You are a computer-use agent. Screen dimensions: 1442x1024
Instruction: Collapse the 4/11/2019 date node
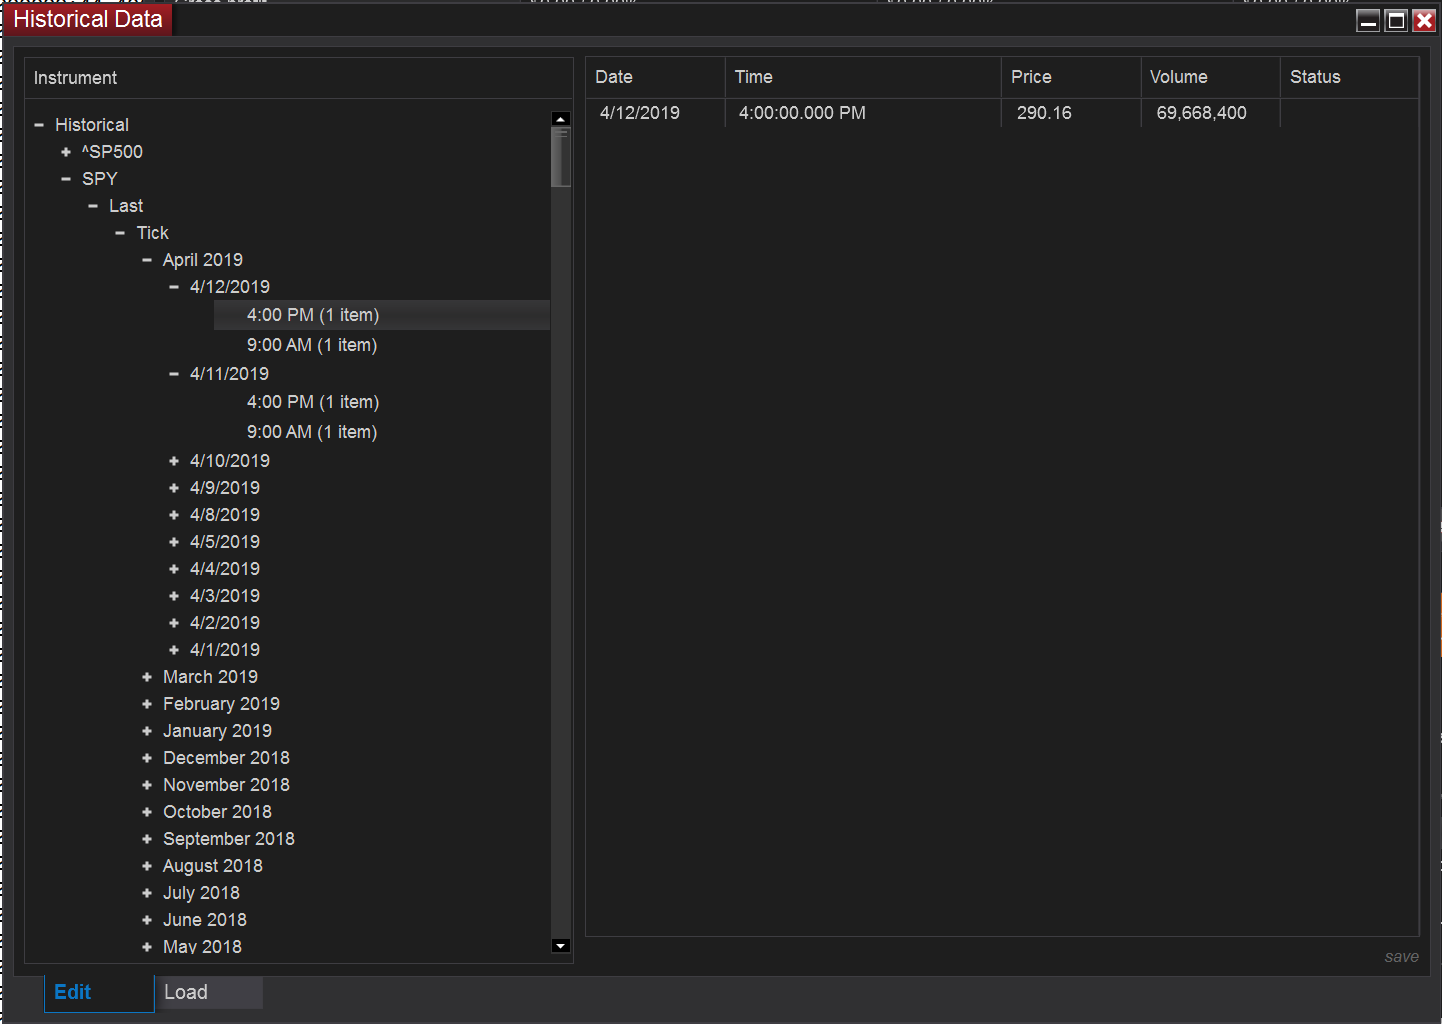[x=174, y=374]
